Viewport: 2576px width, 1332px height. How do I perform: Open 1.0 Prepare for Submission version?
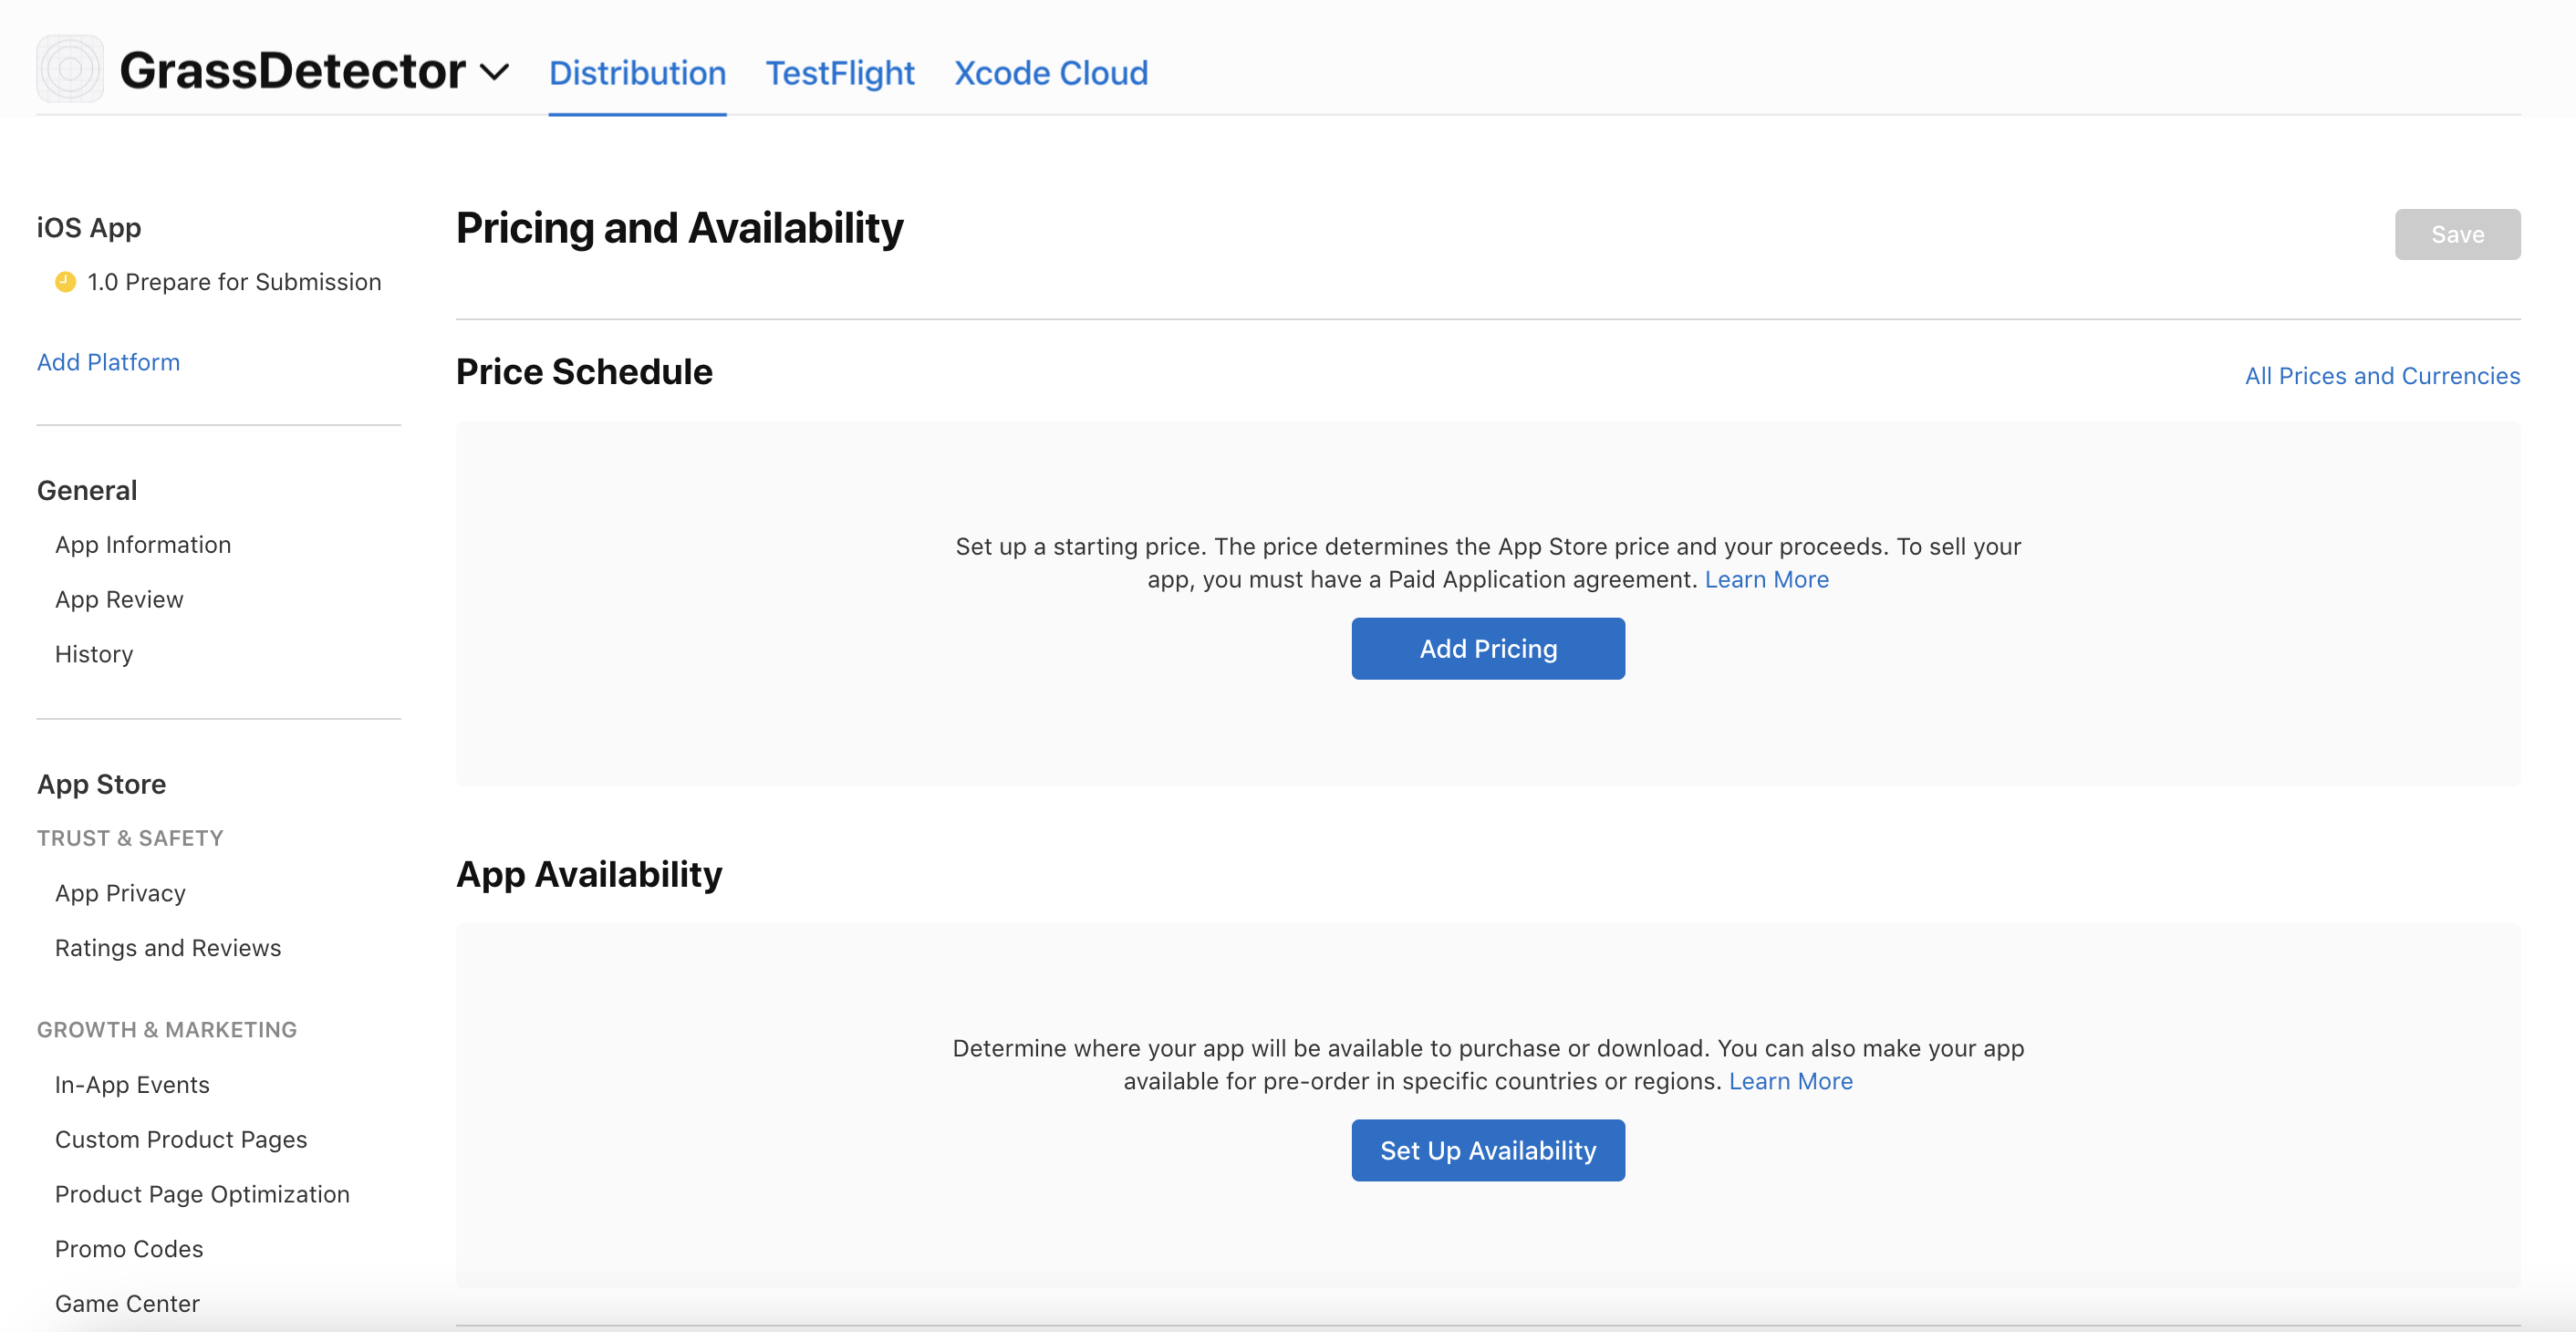233,282
